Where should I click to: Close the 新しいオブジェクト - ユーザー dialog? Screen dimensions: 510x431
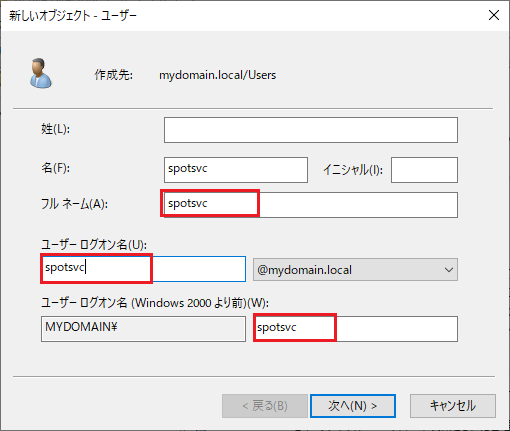494,15
